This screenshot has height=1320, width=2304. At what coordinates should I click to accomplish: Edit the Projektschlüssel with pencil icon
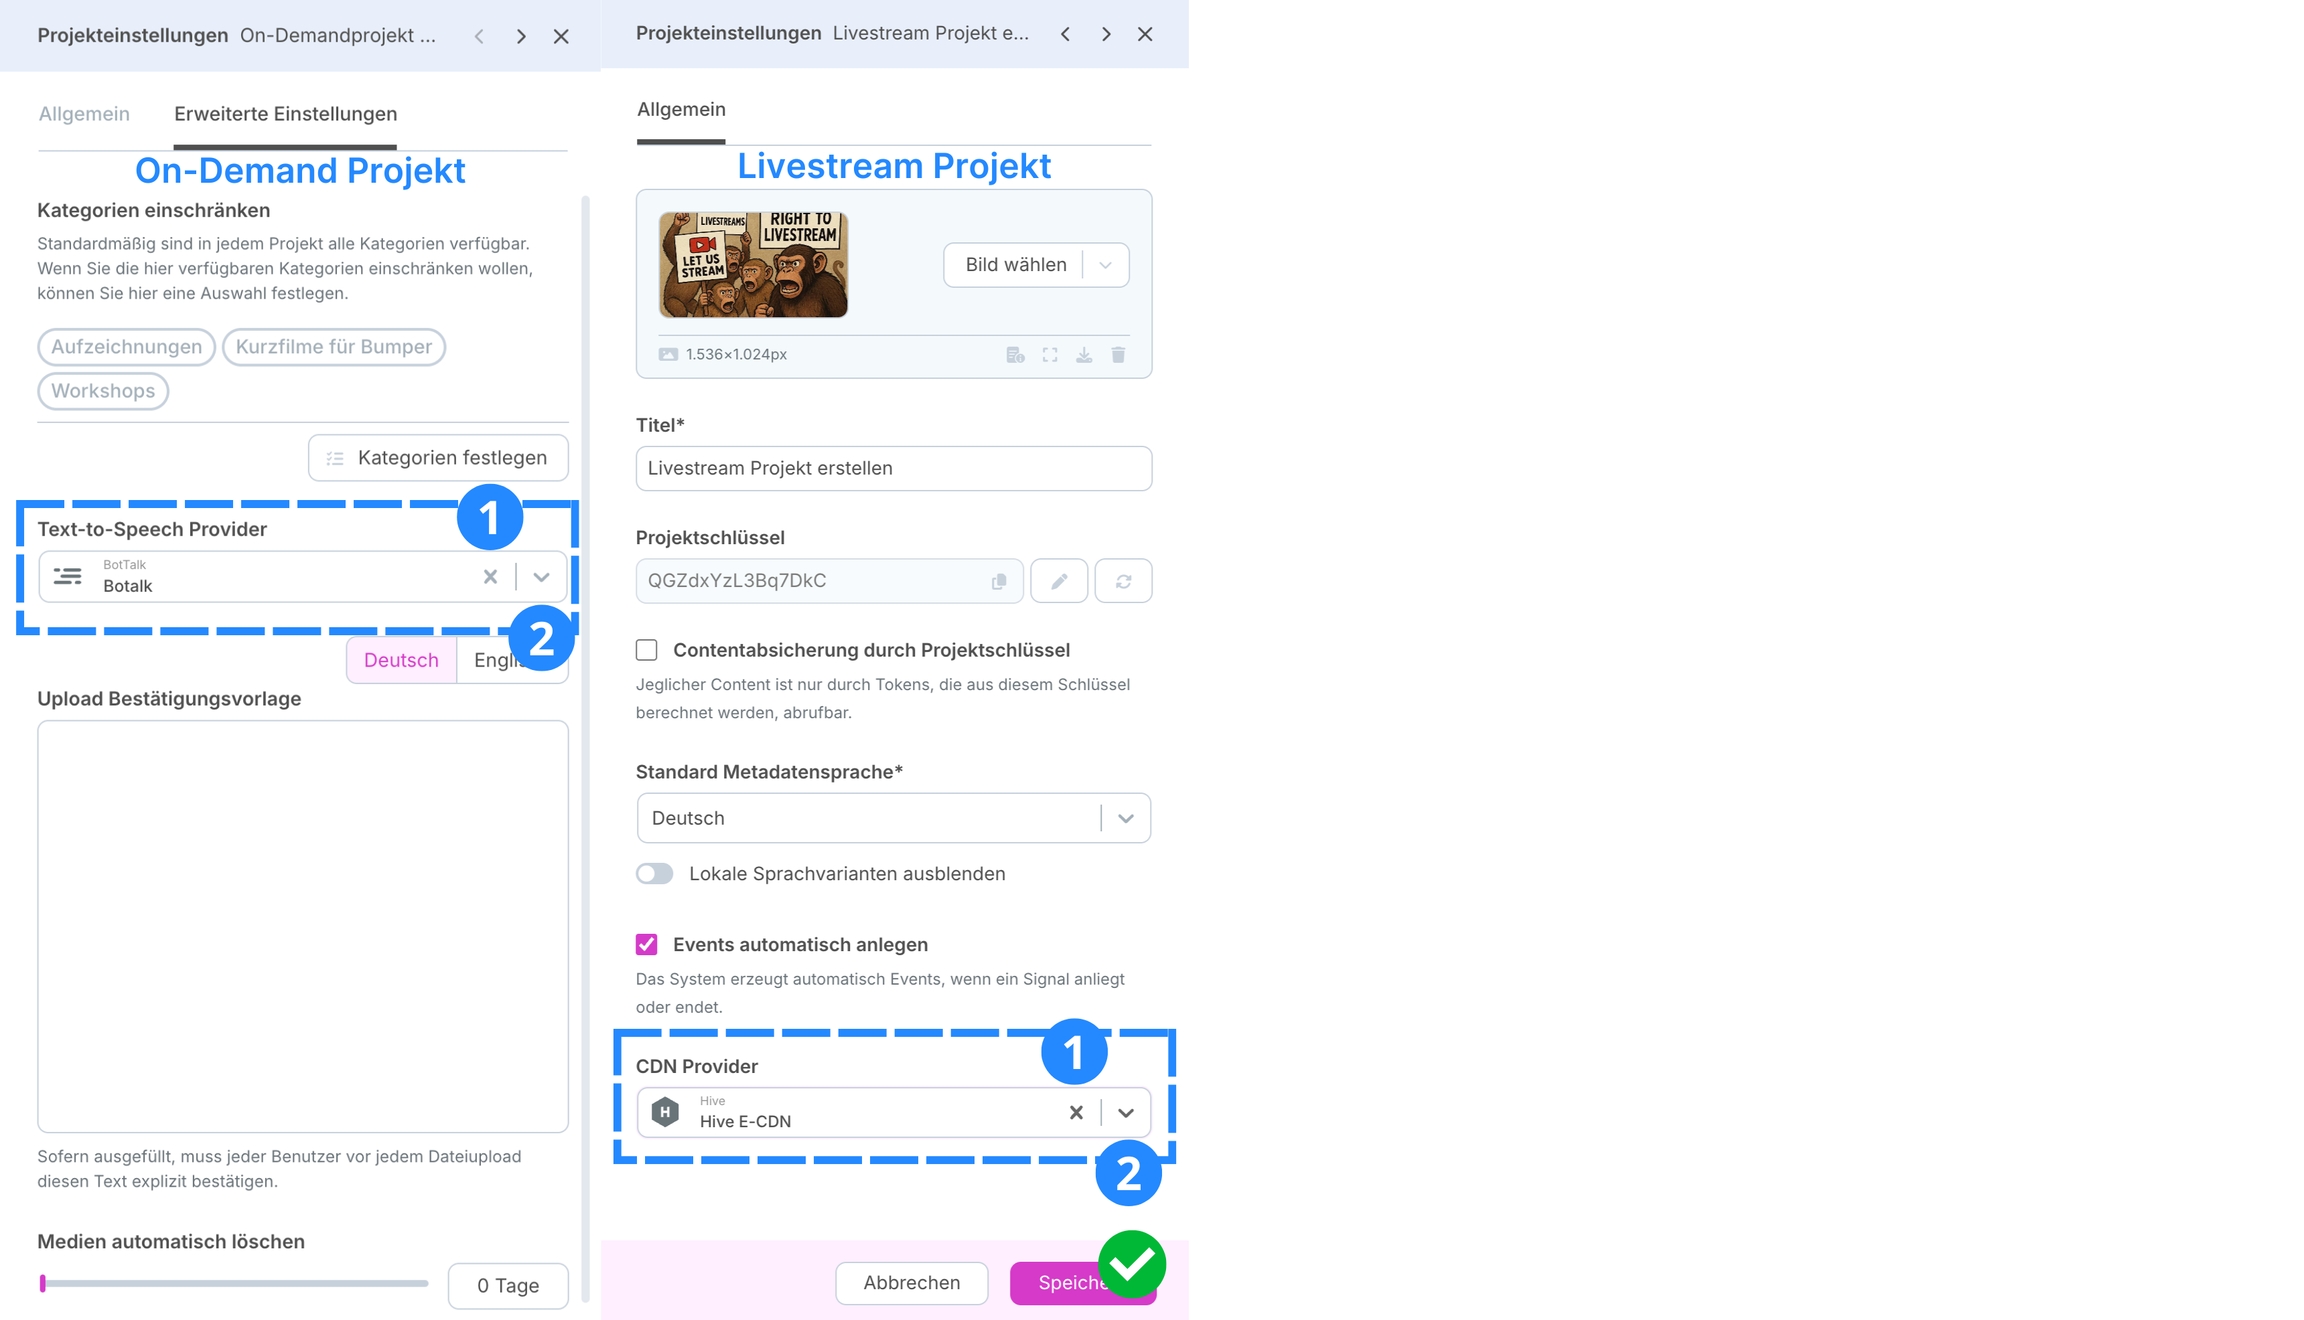tap(1059, 581)
